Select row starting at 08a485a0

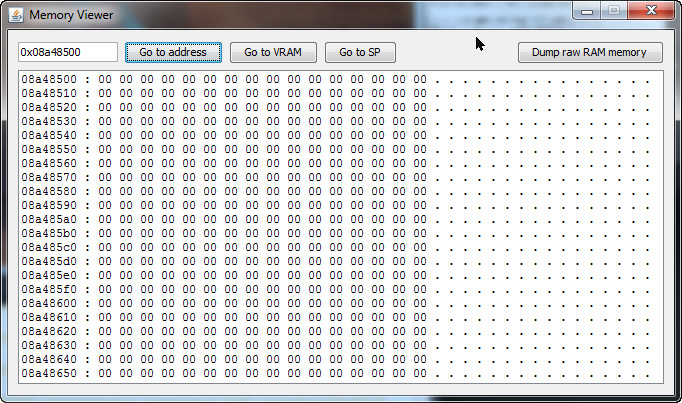click(x=335, y=220)
